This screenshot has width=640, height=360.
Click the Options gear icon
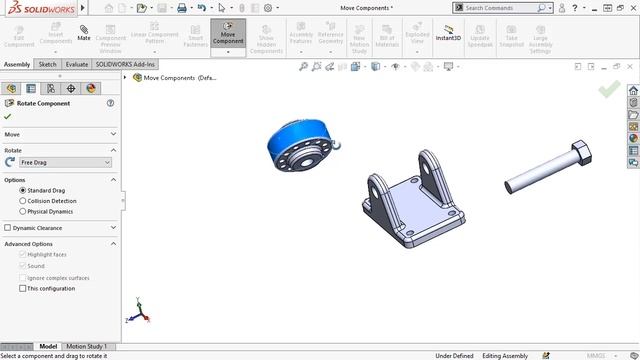pos(268,8)
